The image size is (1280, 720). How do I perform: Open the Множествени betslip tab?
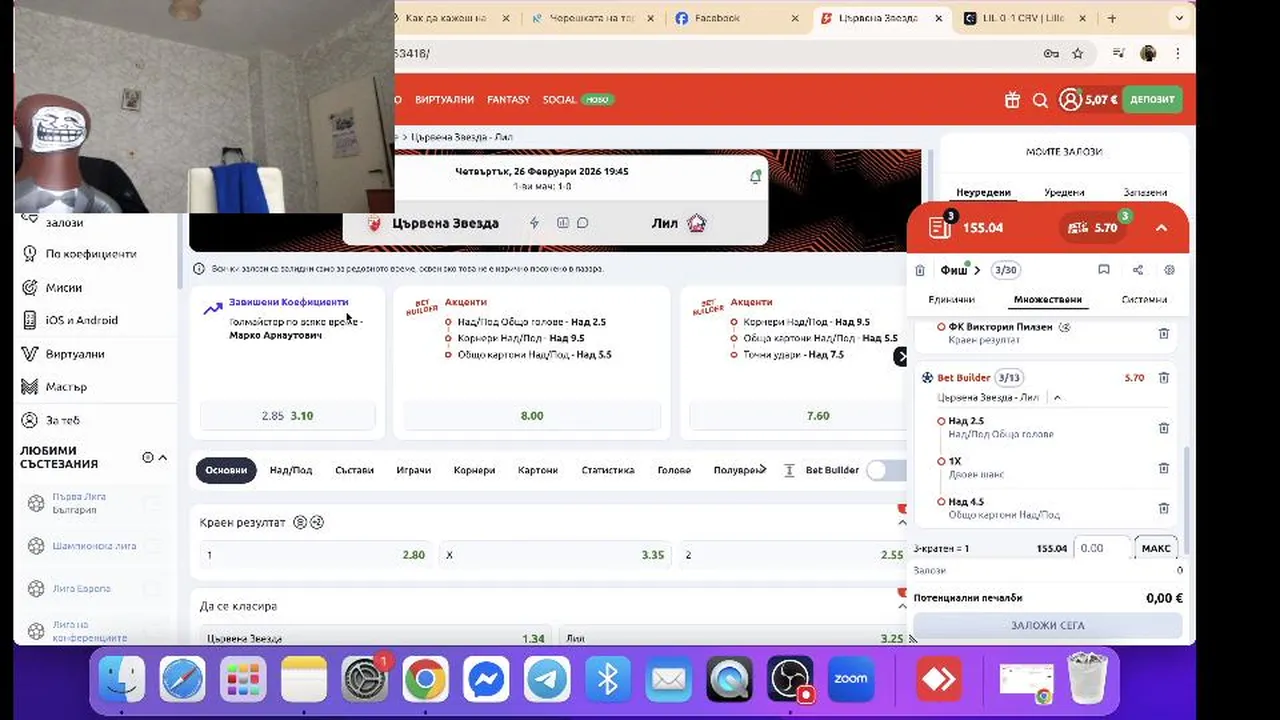coord(1047,299)
